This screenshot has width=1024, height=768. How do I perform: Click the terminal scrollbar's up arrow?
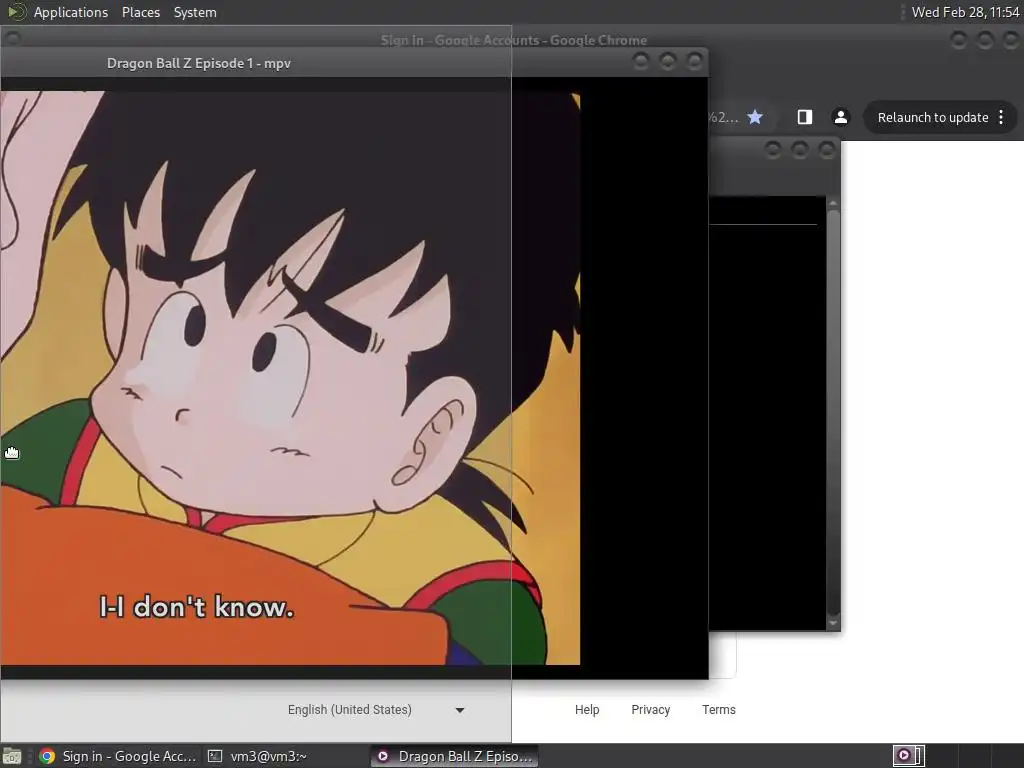pyautogui.click(x=833, y=204)
